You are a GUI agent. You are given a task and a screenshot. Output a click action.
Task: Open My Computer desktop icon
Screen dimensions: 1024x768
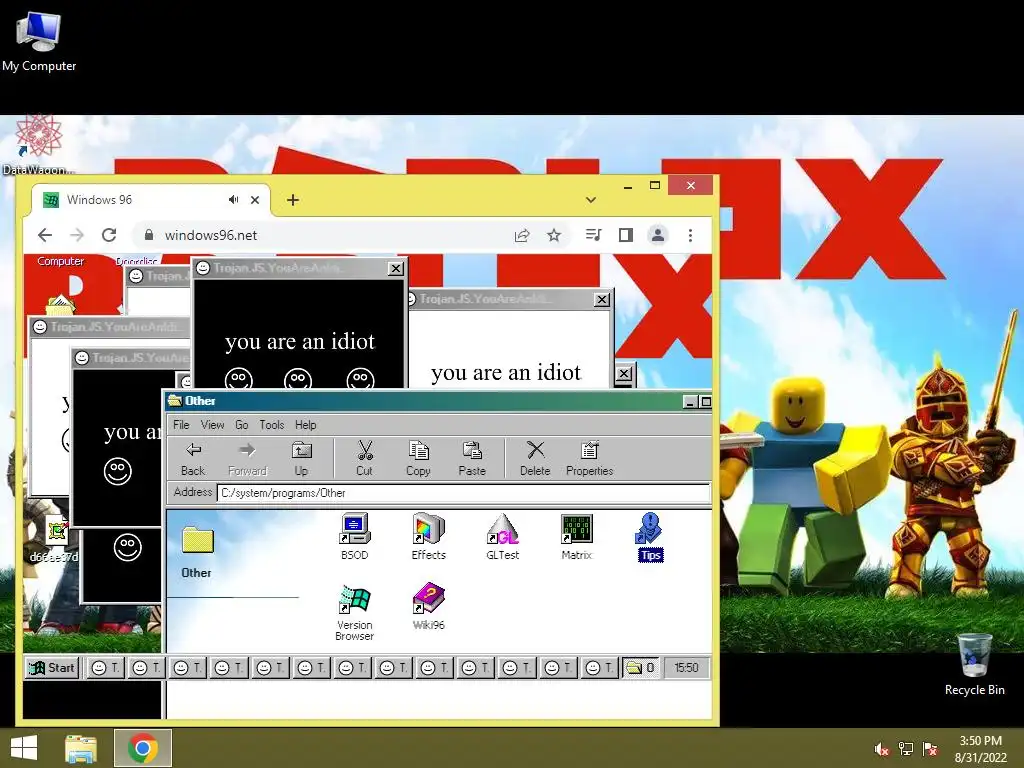click(x=39, y=42)
